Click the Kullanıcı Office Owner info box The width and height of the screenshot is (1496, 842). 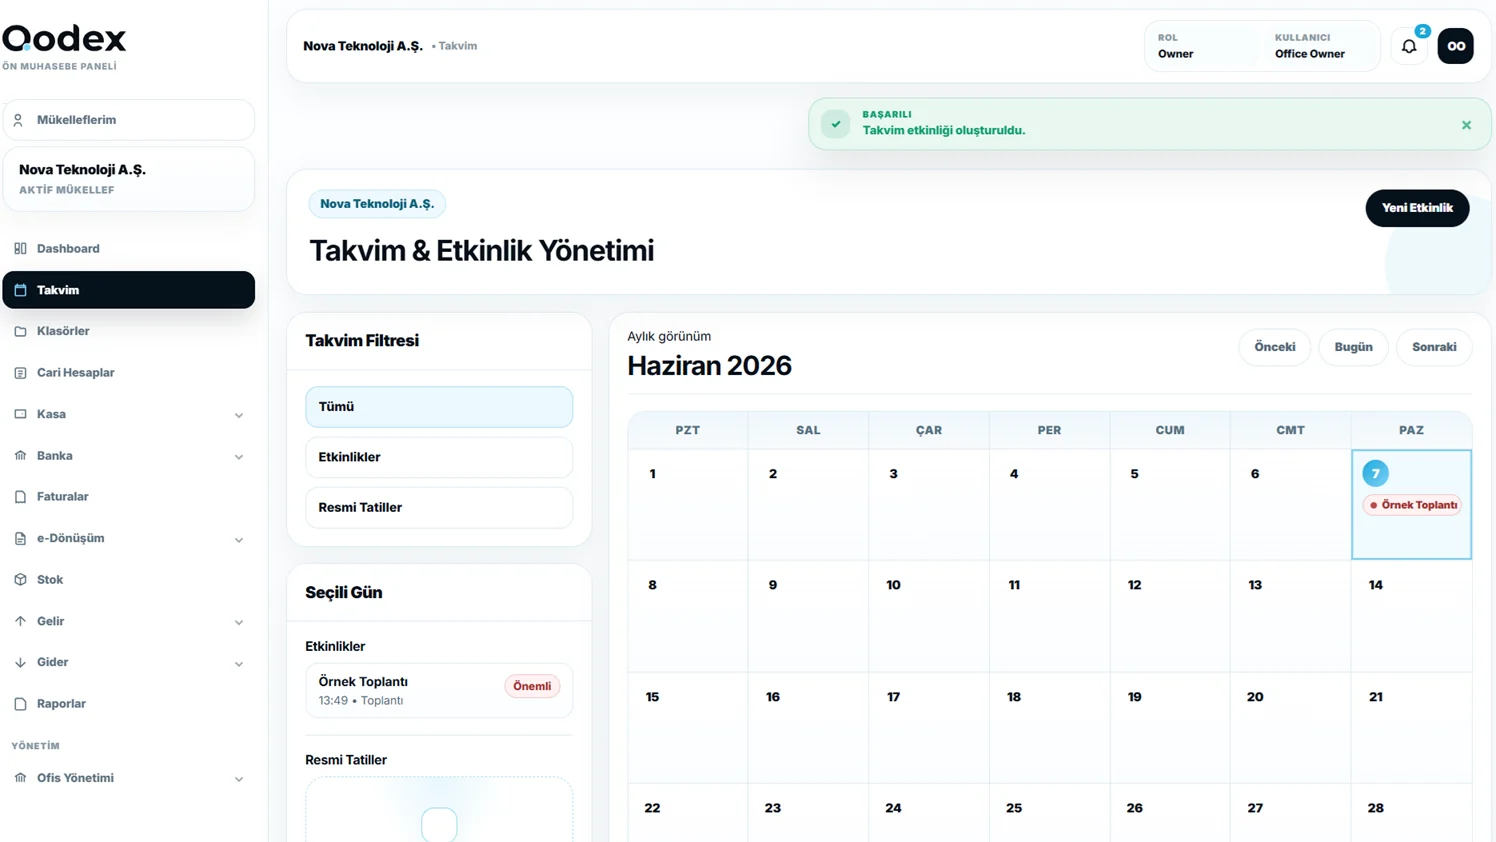pyautogui.click(x=1319, y=46)
